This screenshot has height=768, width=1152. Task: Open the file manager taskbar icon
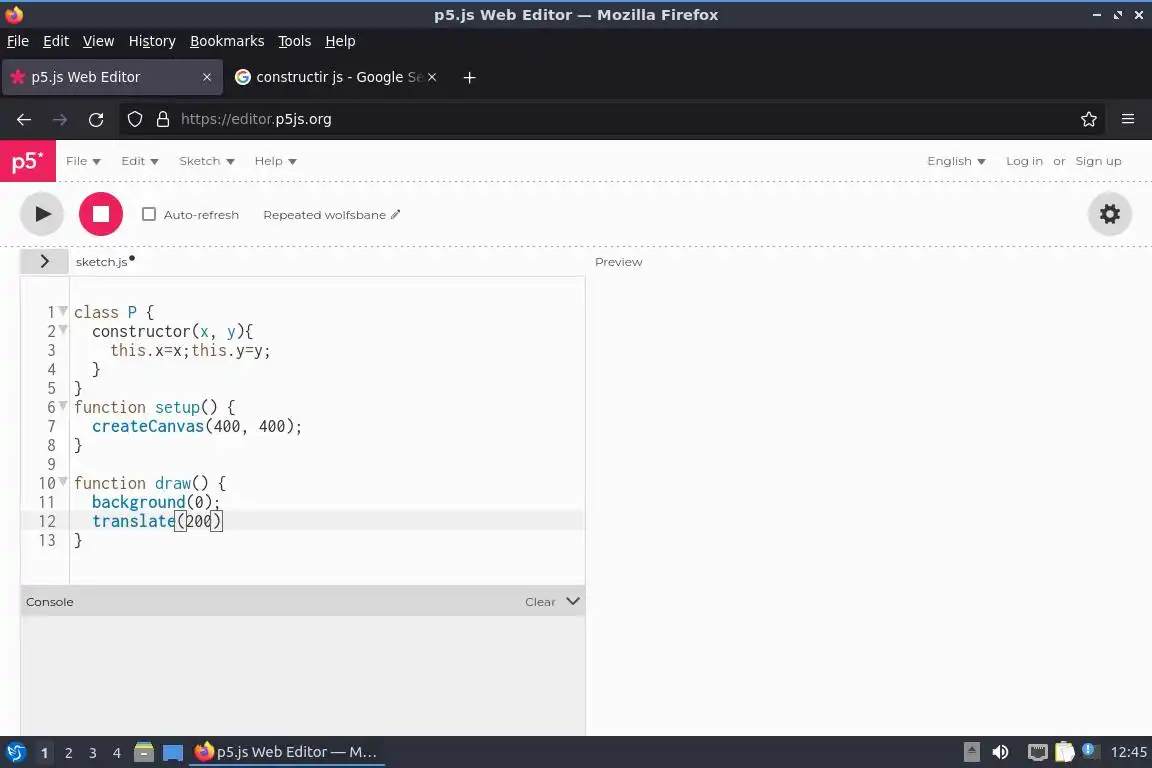(144, 752)
